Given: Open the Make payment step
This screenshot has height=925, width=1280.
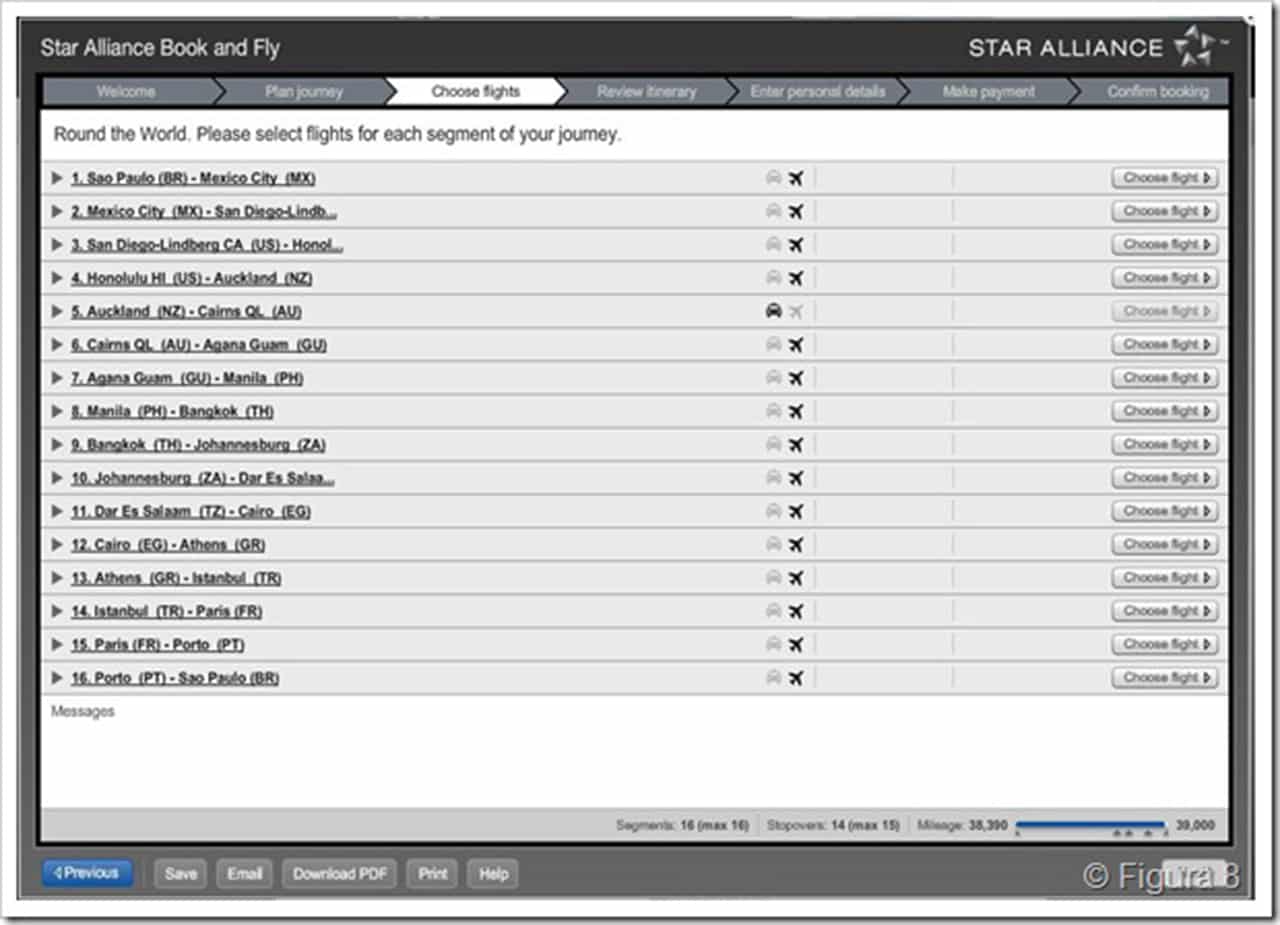Looking at the screenshot, I should (988, 91).
